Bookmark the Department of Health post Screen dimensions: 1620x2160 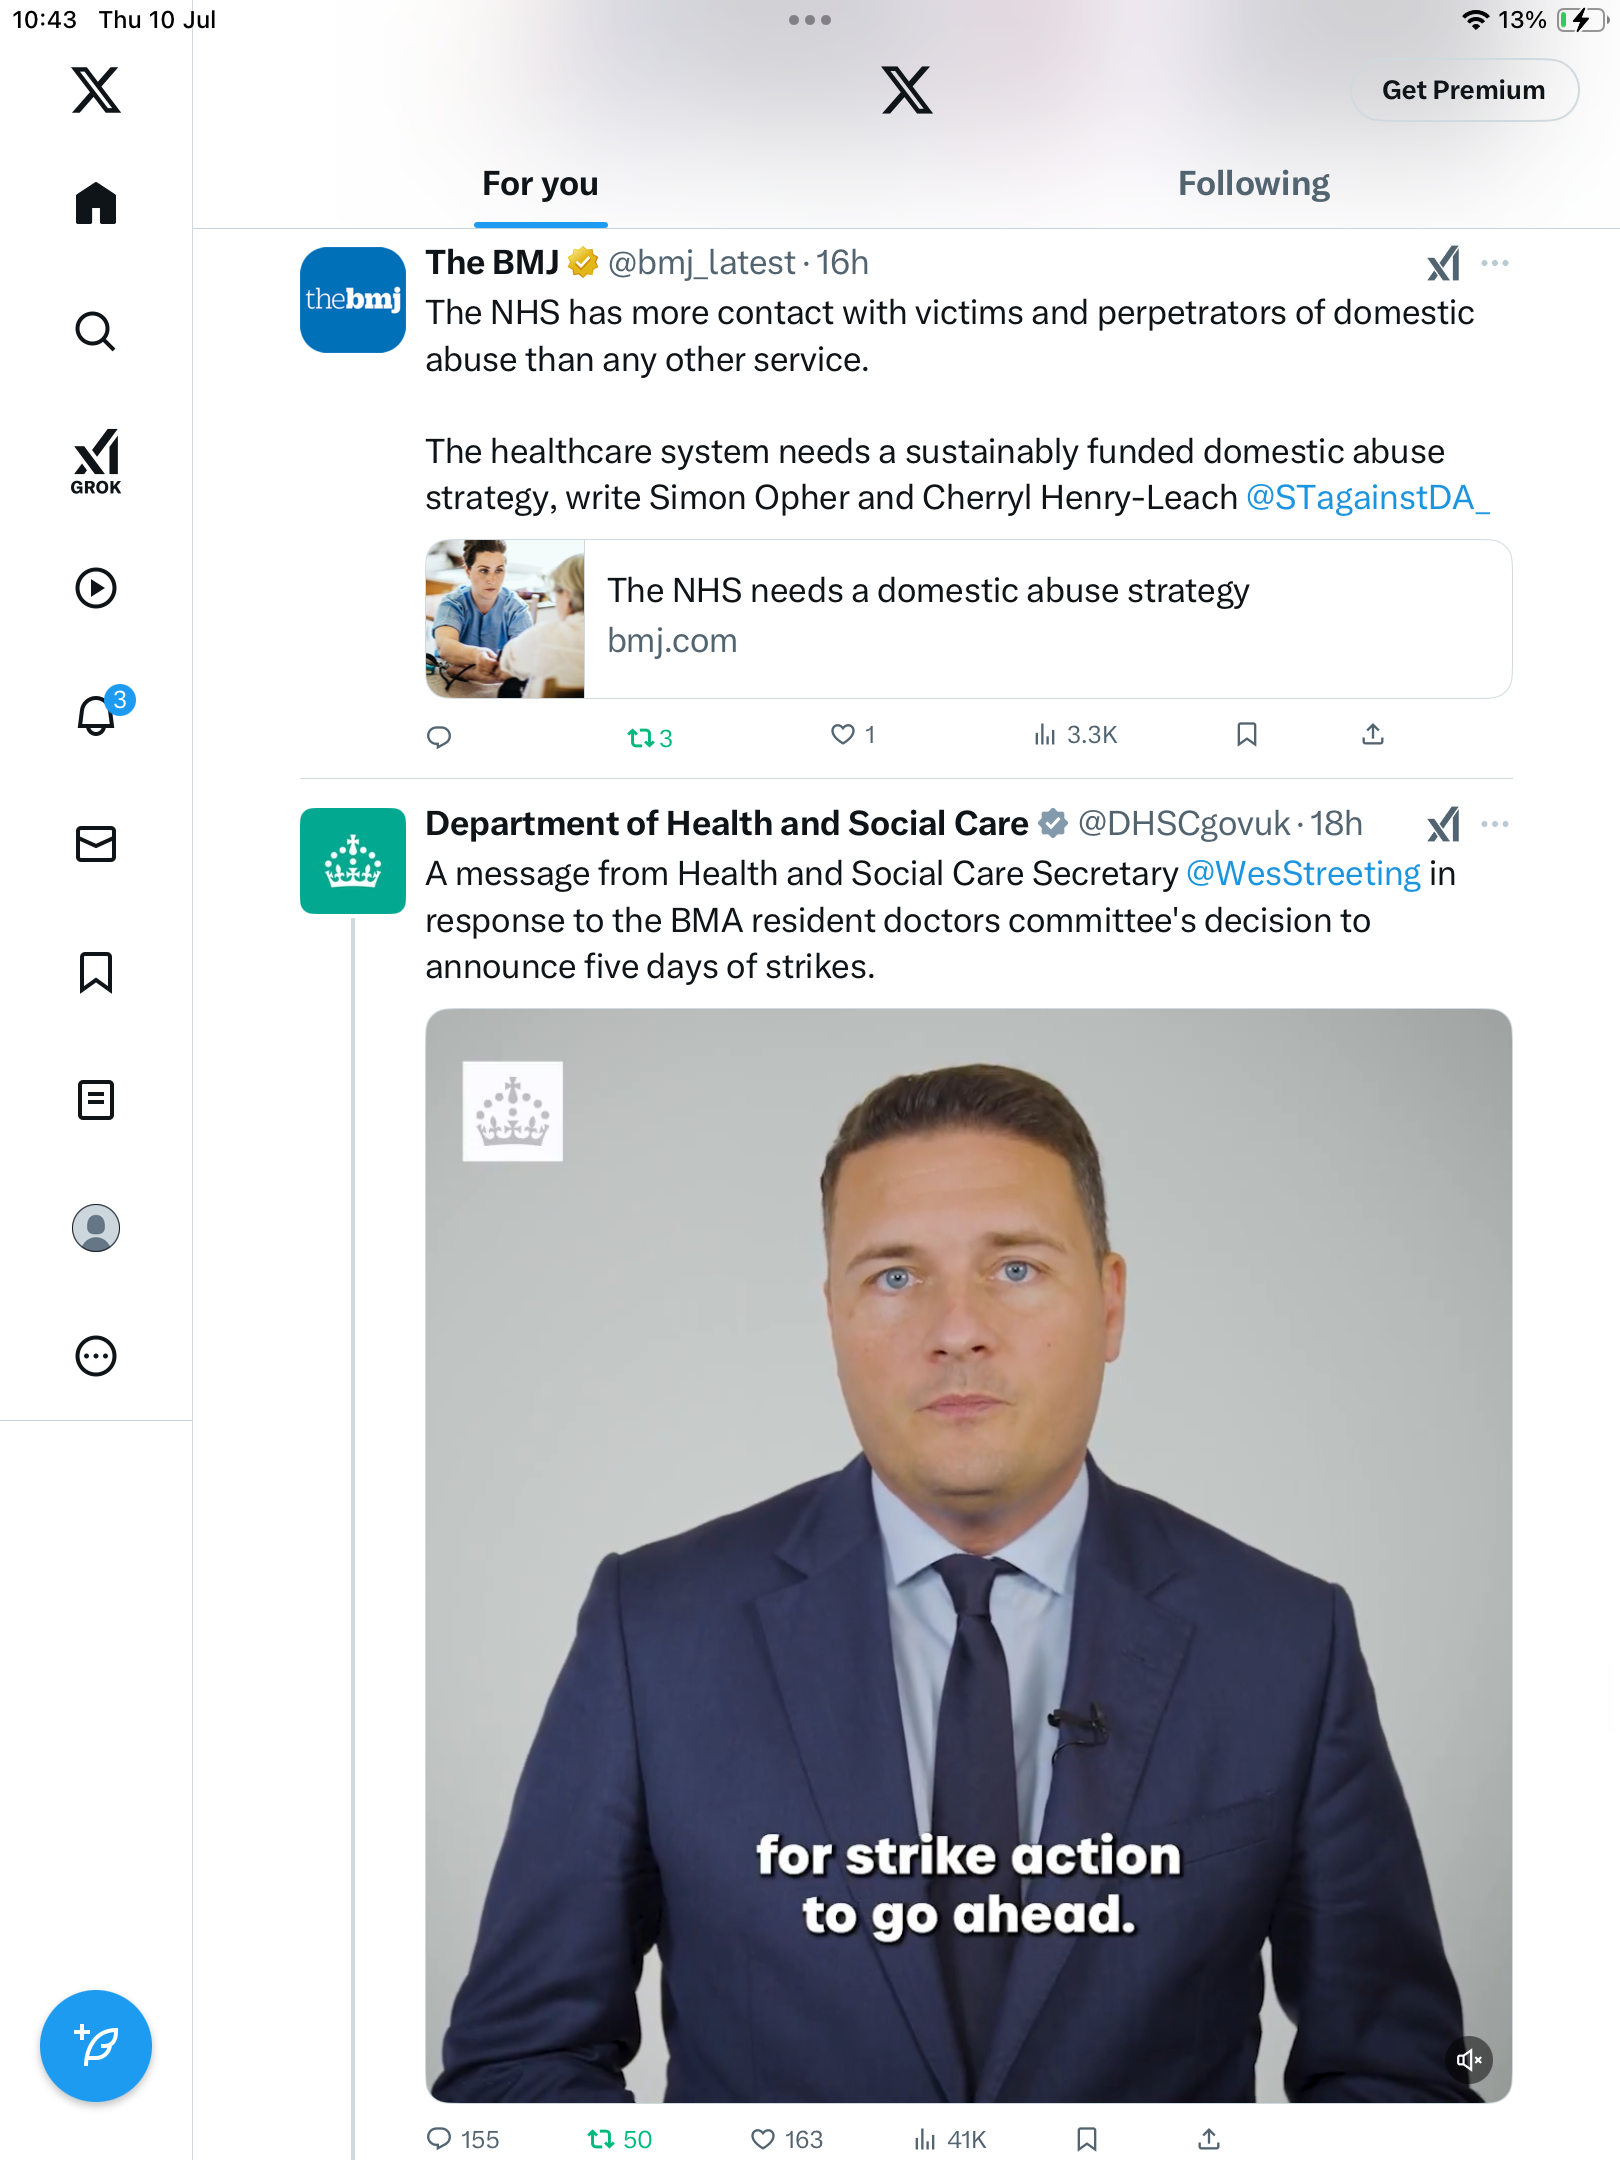point(1087,2139)
